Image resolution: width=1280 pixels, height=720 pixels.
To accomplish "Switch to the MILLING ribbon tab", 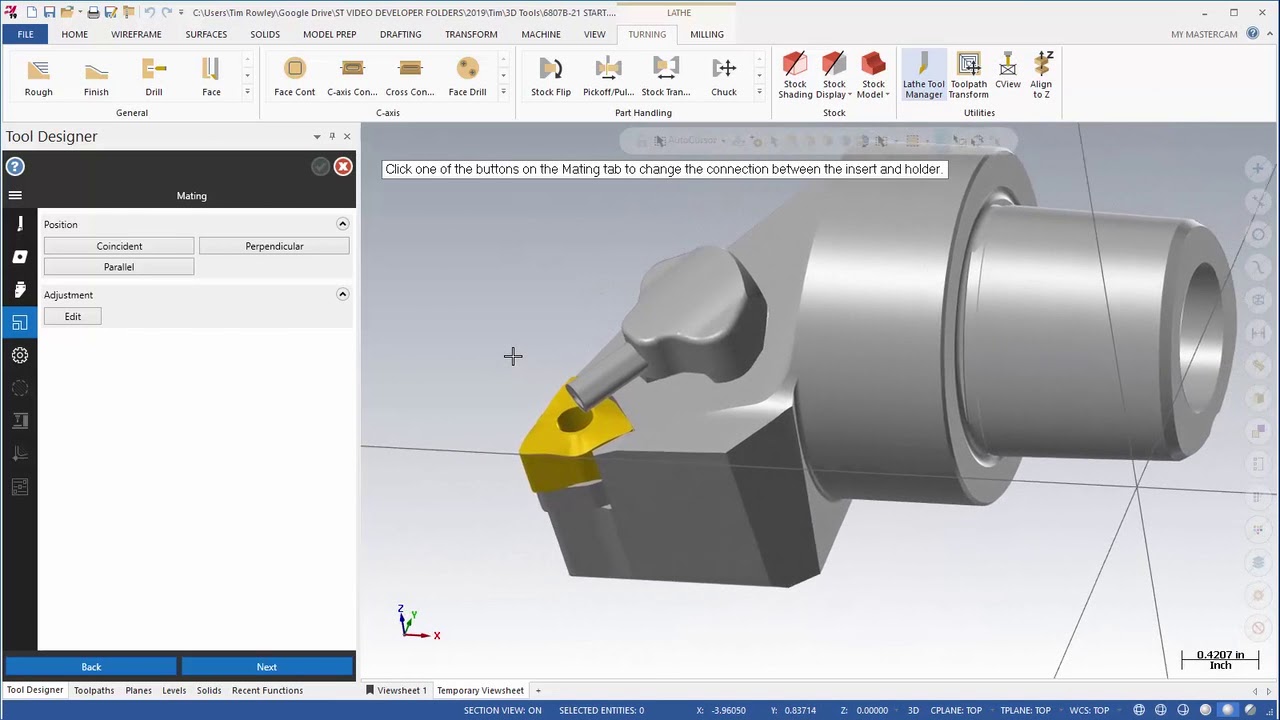I will pyautogui.click(x=706, y=34).
